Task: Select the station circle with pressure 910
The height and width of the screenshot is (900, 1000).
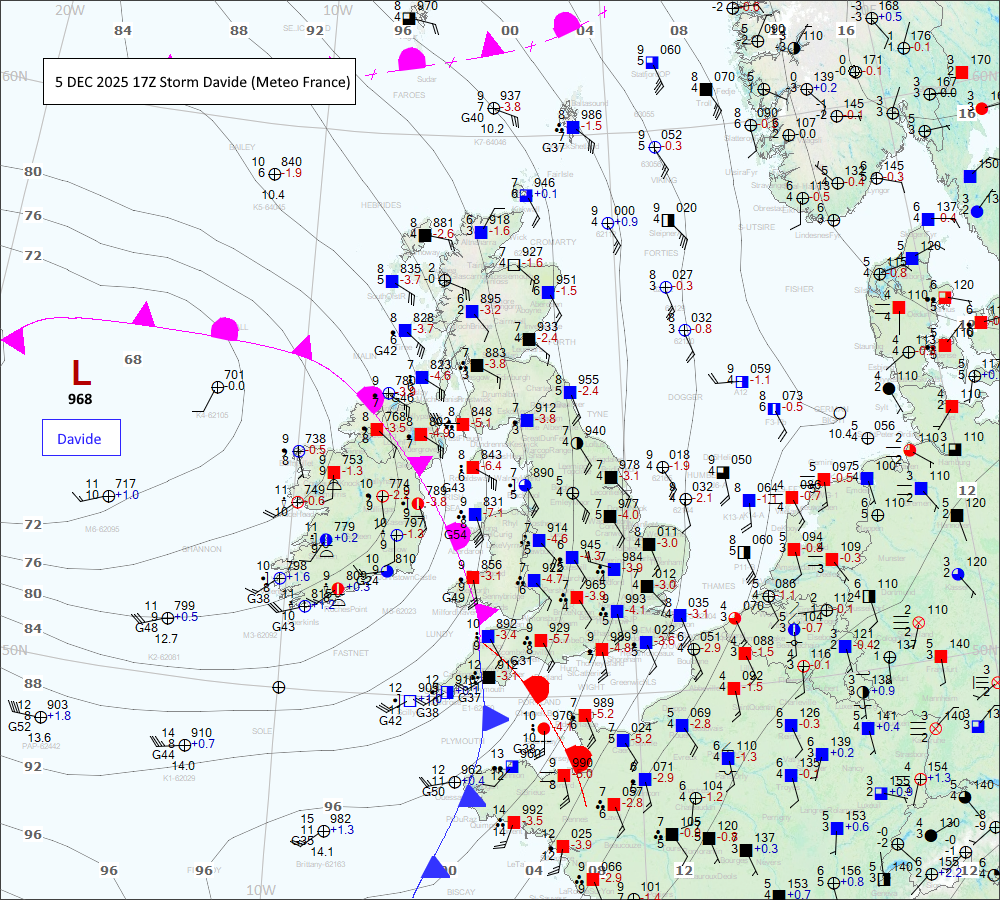Action: click(x=185, y=744)
